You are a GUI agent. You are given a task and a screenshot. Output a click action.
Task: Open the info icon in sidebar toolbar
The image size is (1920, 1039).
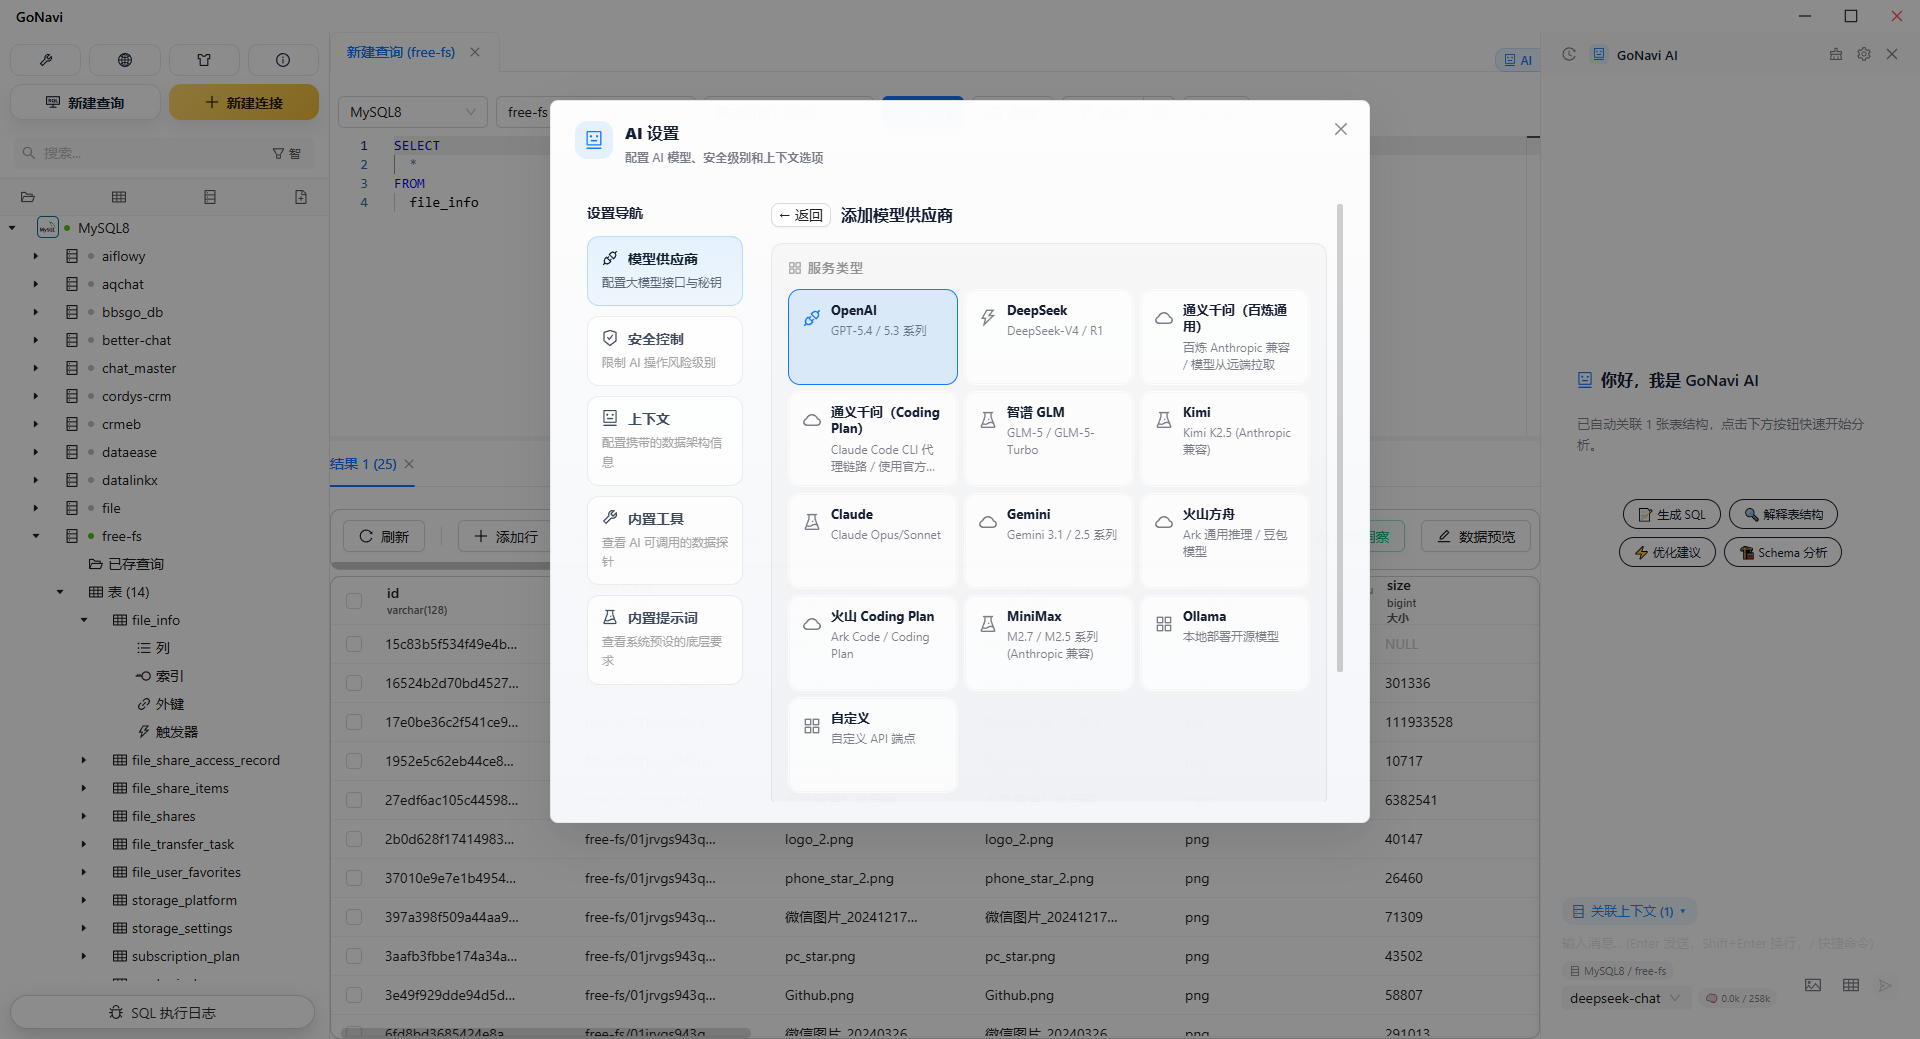point(283,60)
